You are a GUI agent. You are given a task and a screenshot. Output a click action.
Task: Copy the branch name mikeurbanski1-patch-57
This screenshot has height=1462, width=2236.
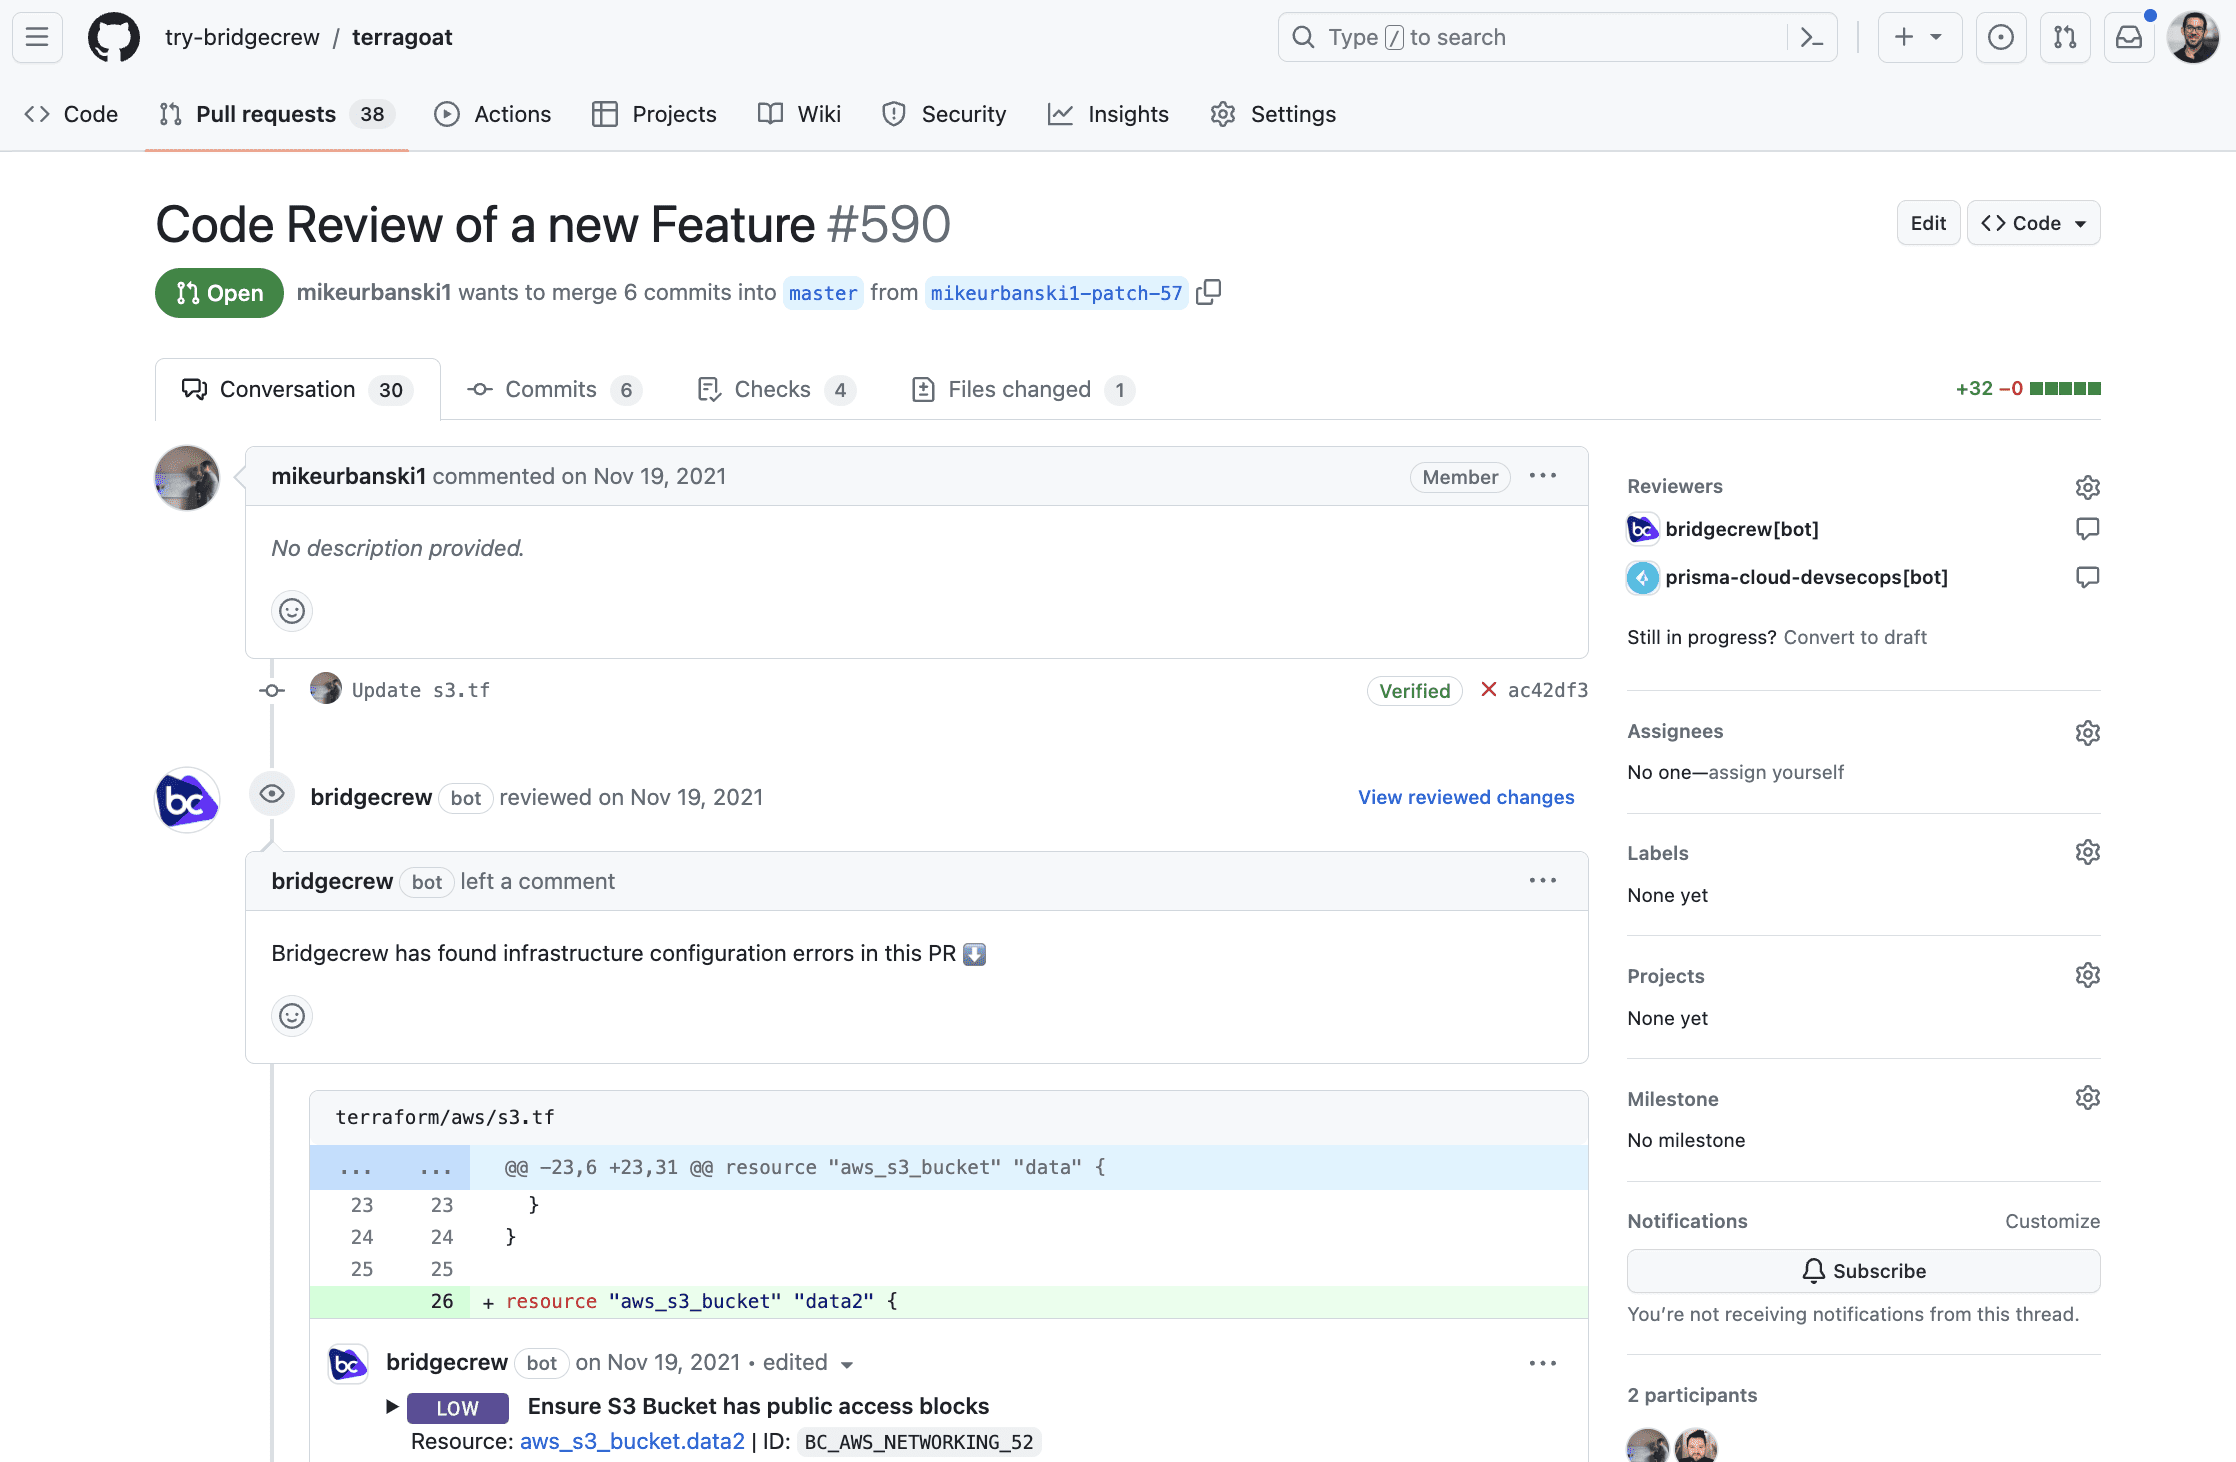[1208, 292]
